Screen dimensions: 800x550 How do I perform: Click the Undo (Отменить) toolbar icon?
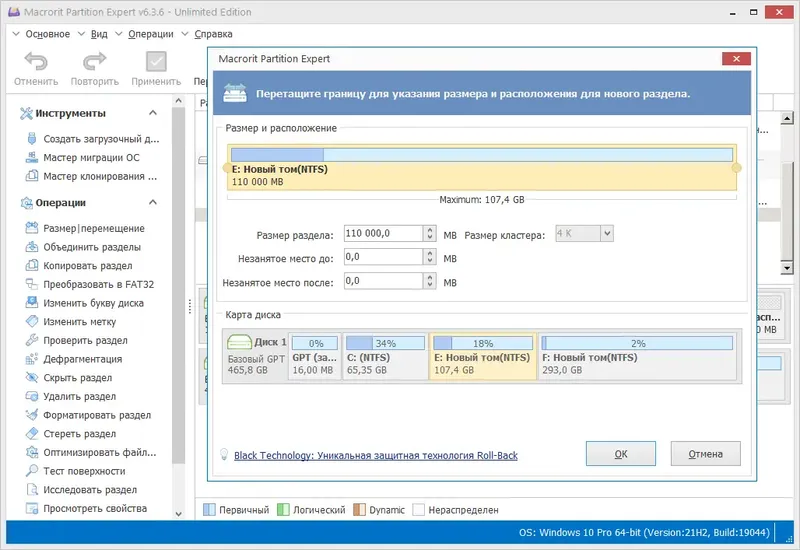click(x=36, y=61)
